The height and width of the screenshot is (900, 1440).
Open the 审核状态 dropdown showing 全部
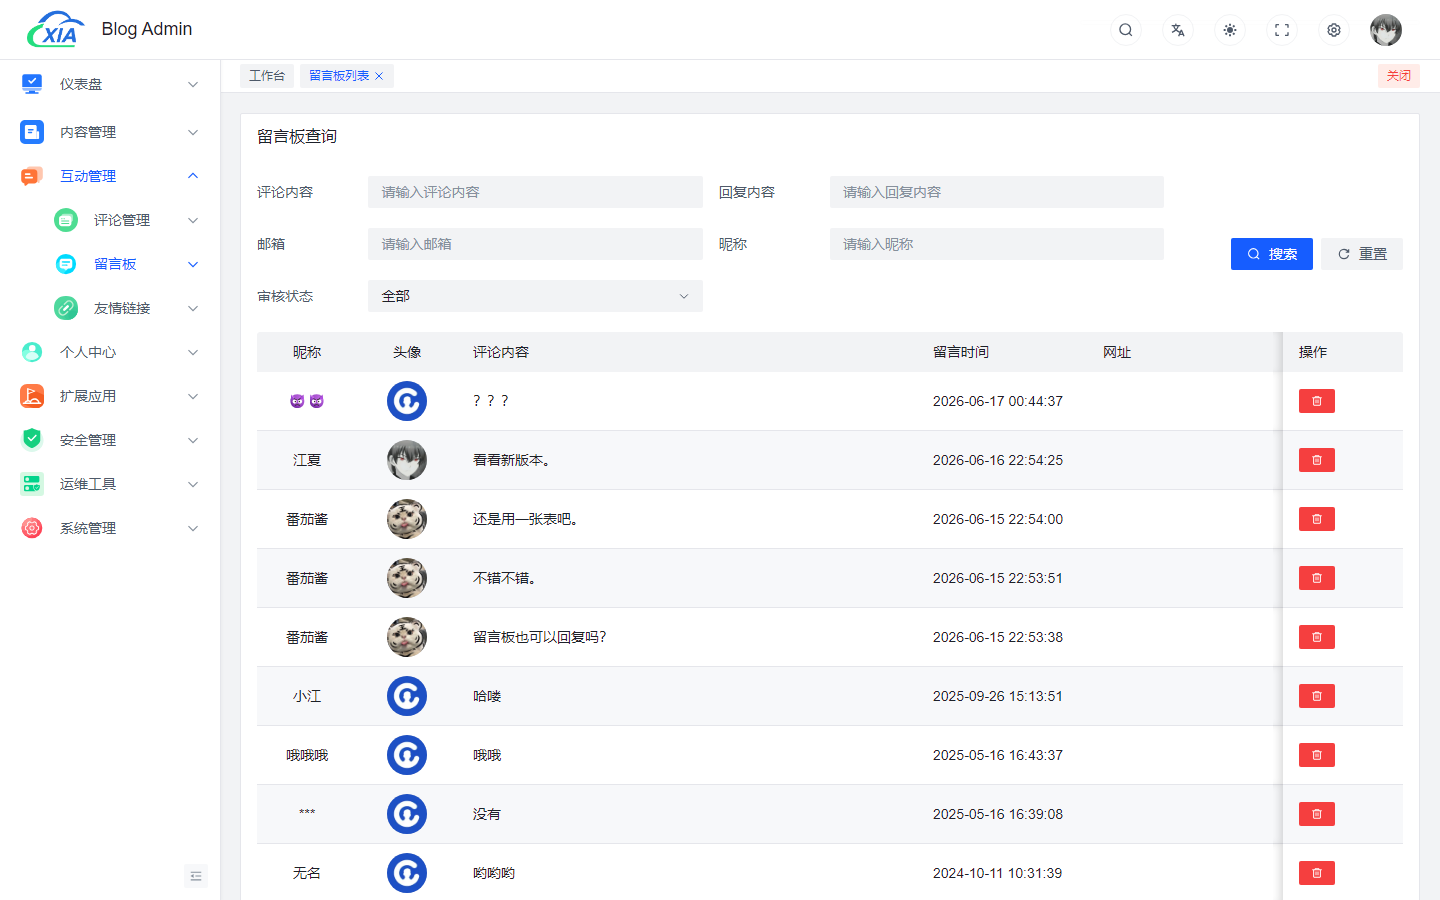(535, 296)
